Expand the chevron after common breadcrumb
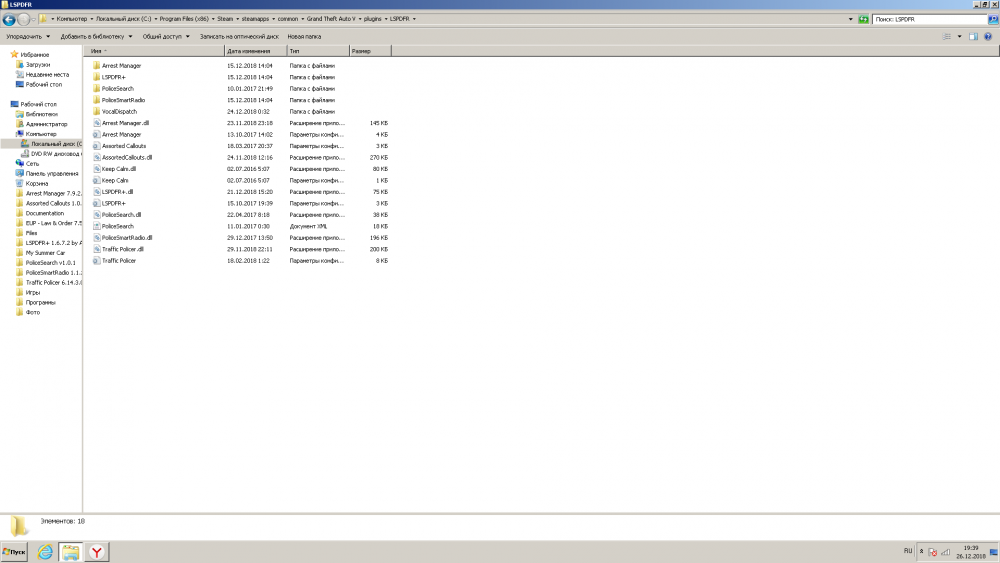Viewport: 1000px width, 563px height. pyautogui.click(x=302, y=19)
